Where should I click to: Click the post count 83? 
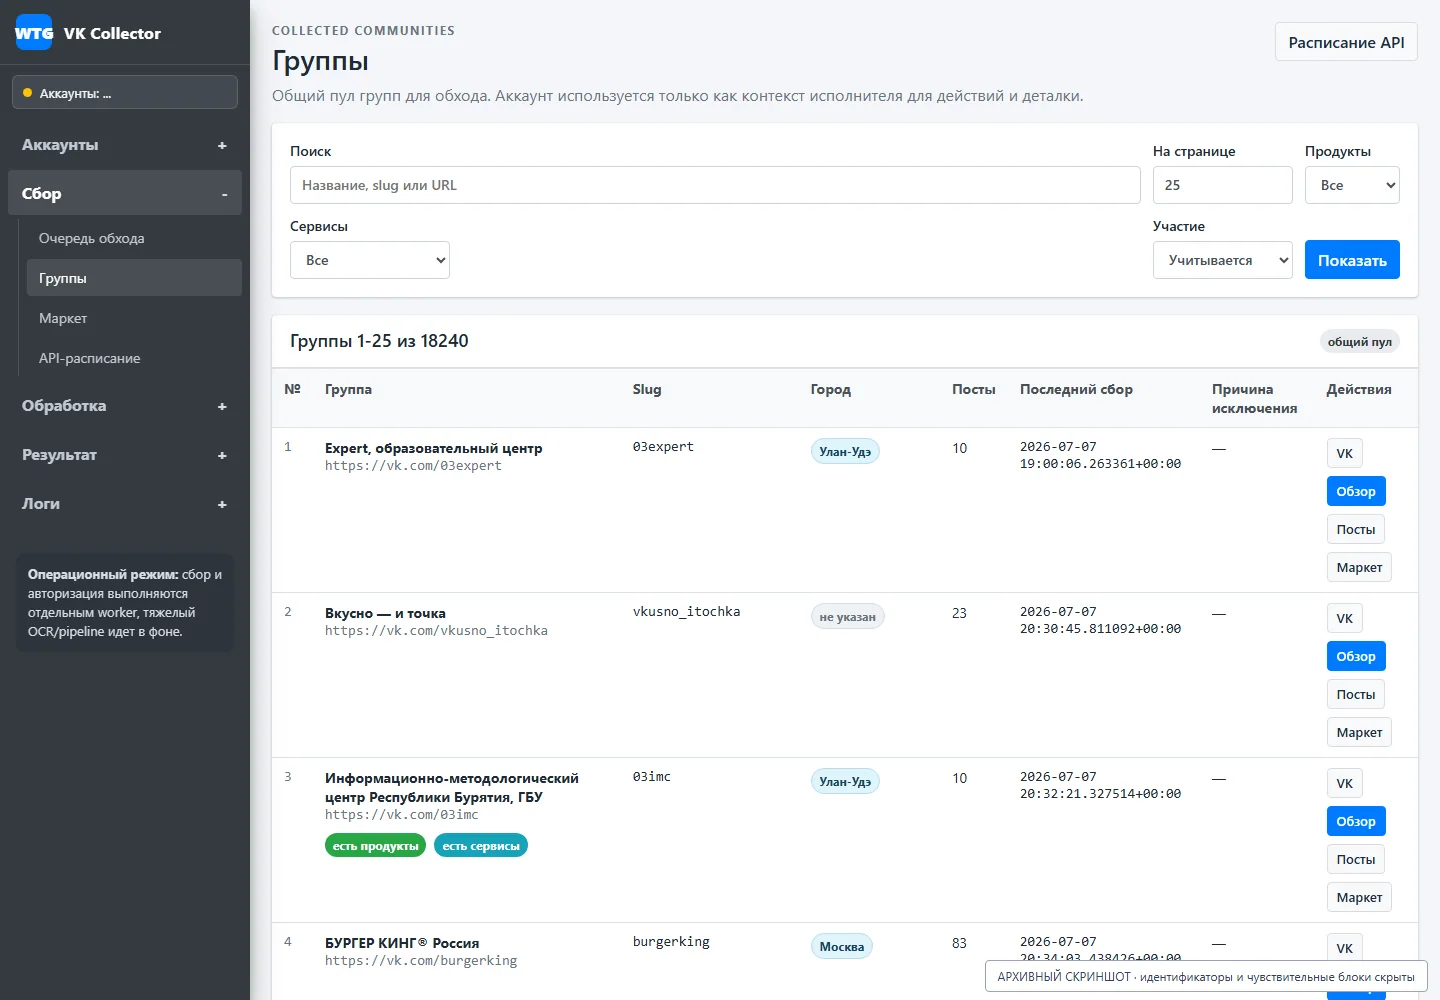pos(959,943)
